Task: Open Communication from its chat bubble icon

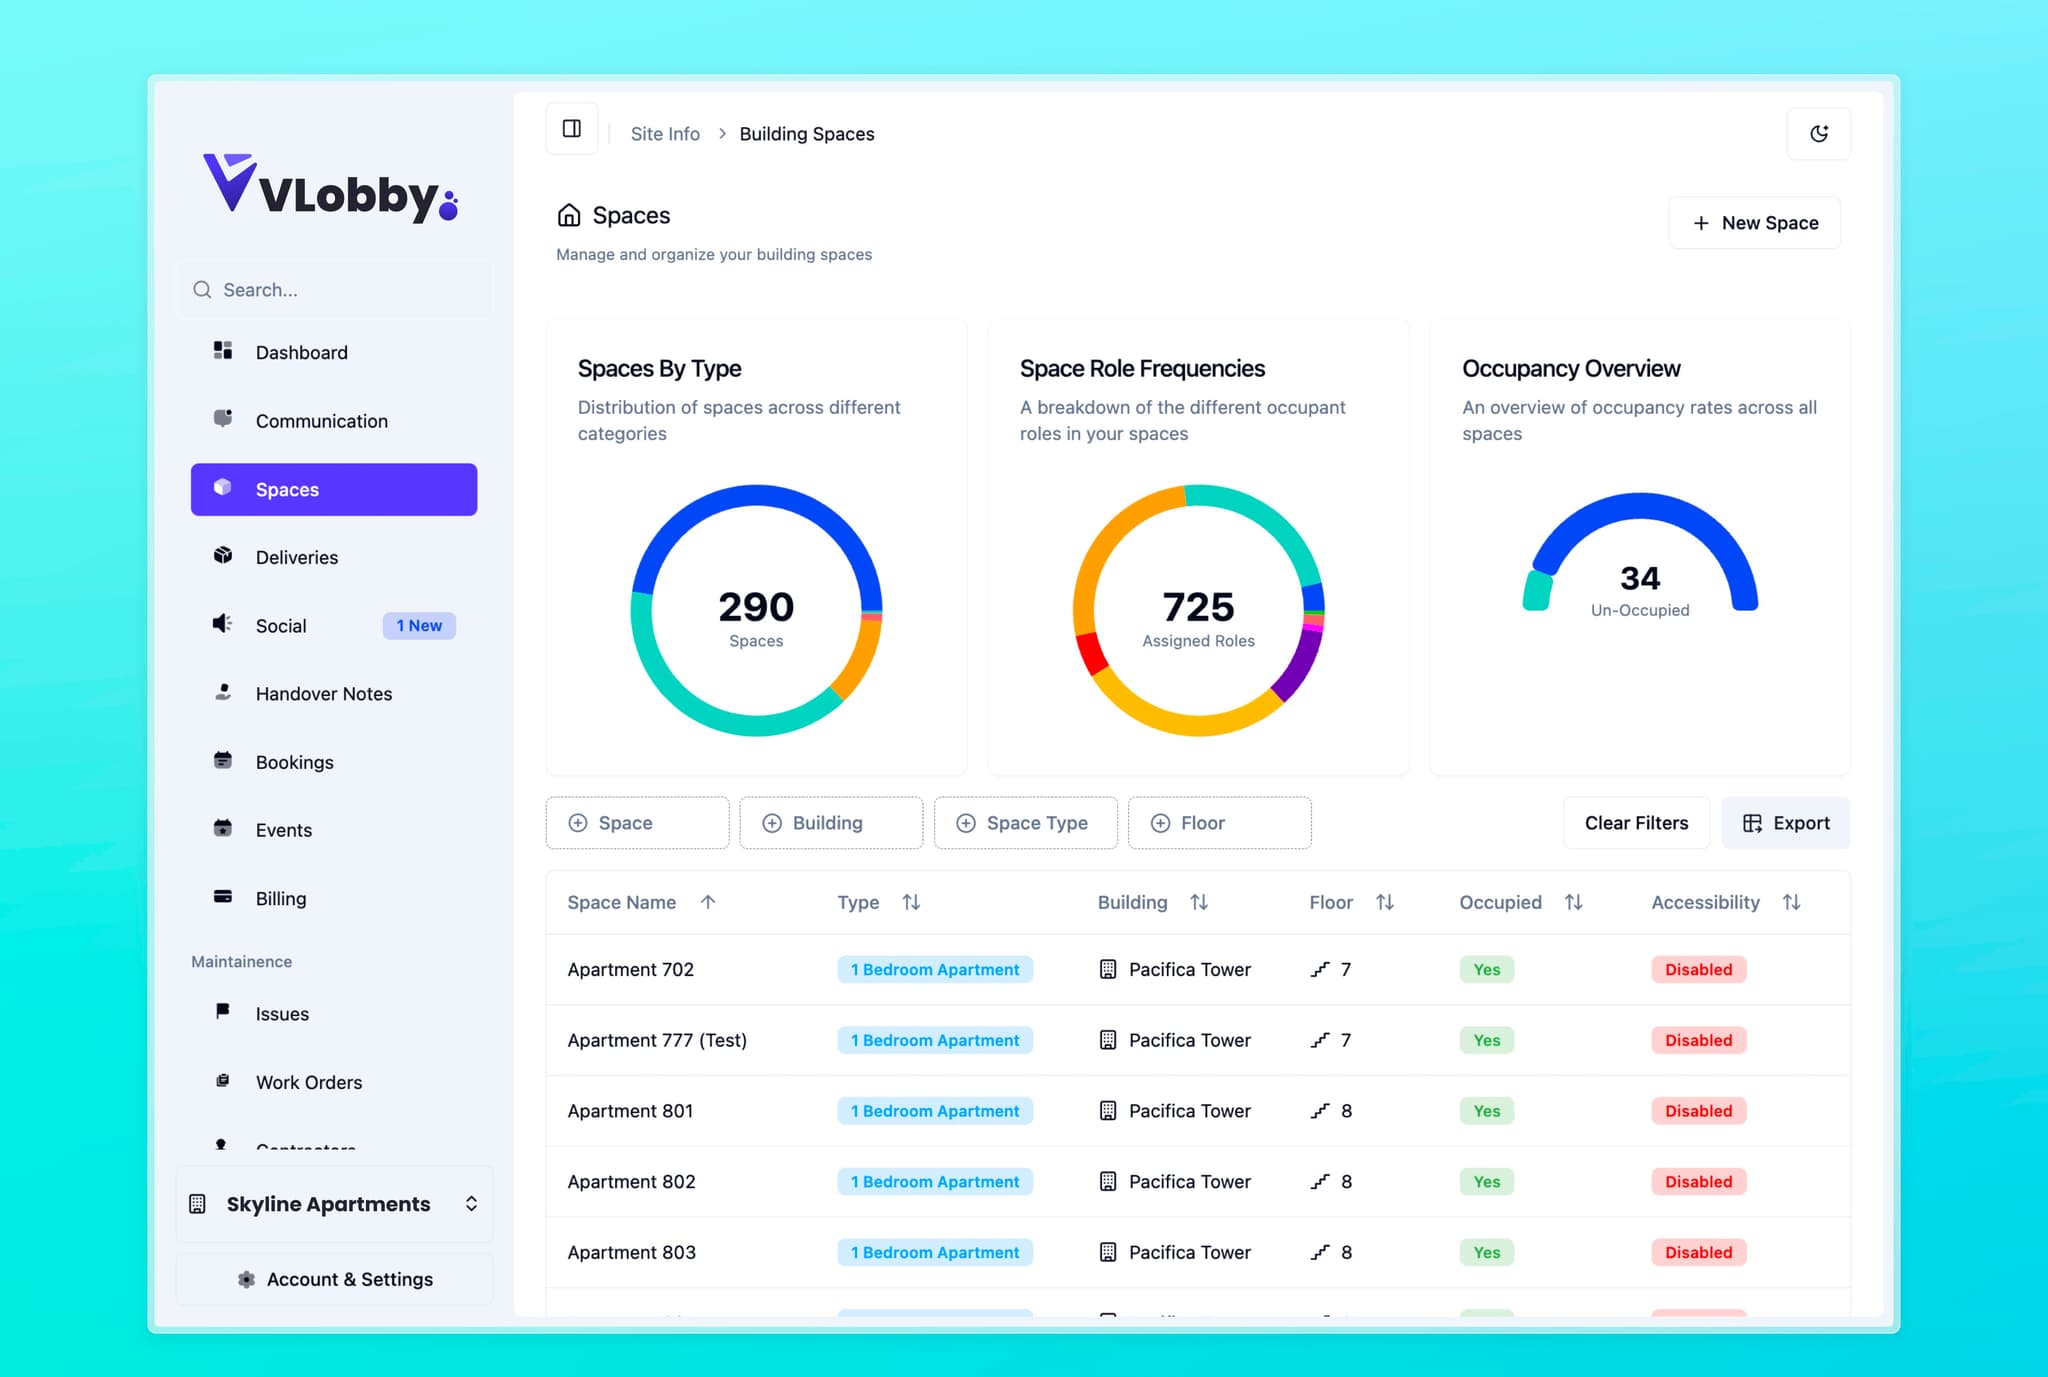Action: click(222, 420)
